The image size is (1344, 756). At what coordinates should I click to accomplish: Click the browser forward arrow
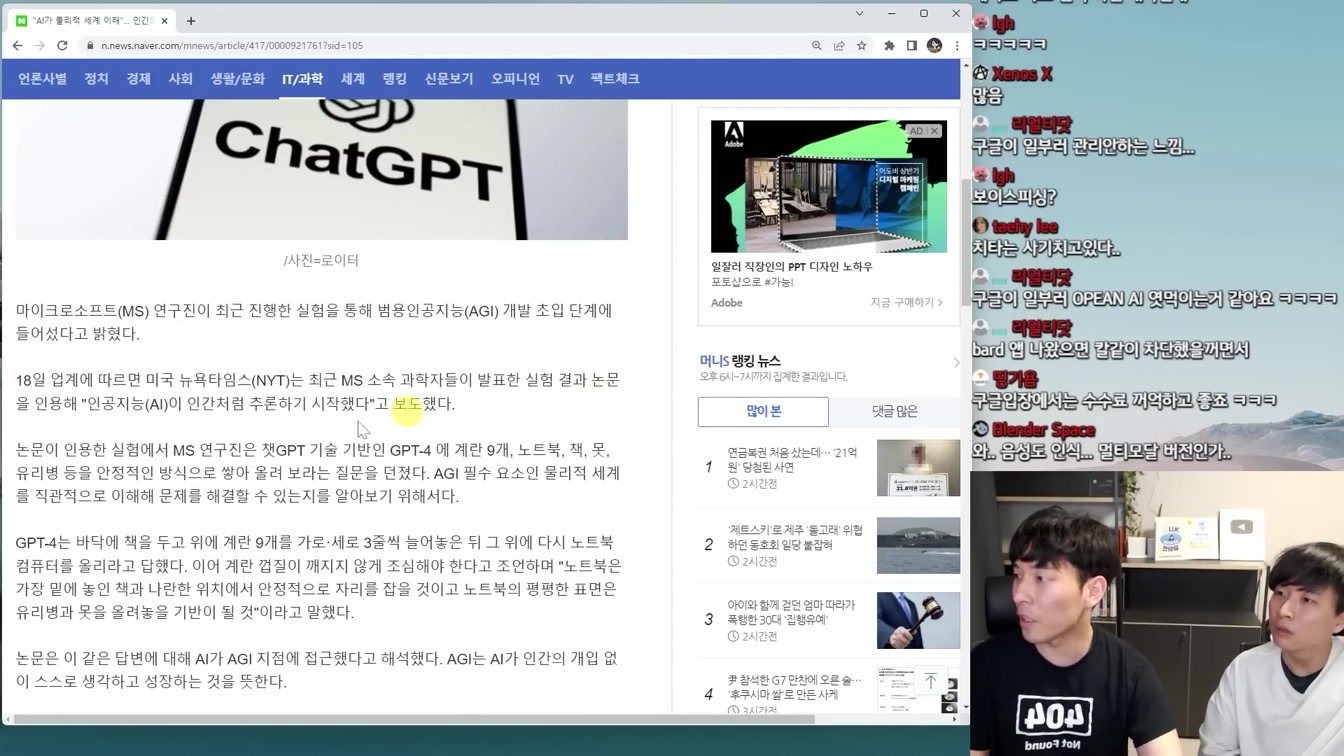coord(40,45)
